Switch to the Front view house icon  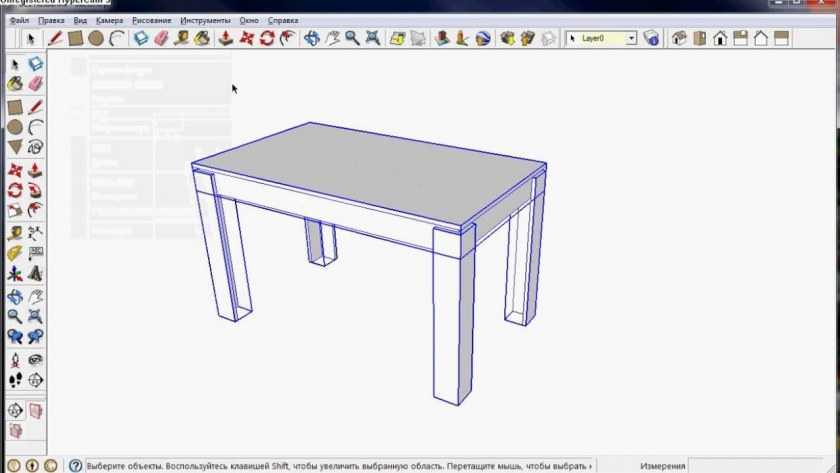pyautogui.click(x=720, y=39)
